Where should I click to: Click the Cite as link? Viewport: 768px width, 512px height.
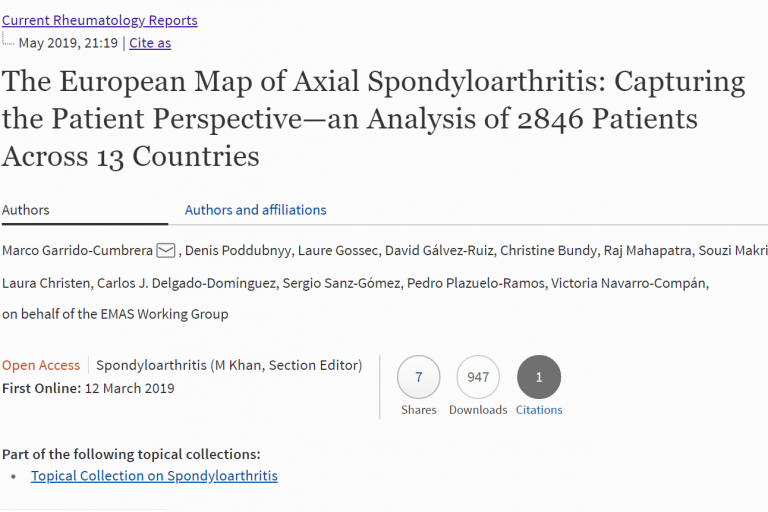coord(150,43)
